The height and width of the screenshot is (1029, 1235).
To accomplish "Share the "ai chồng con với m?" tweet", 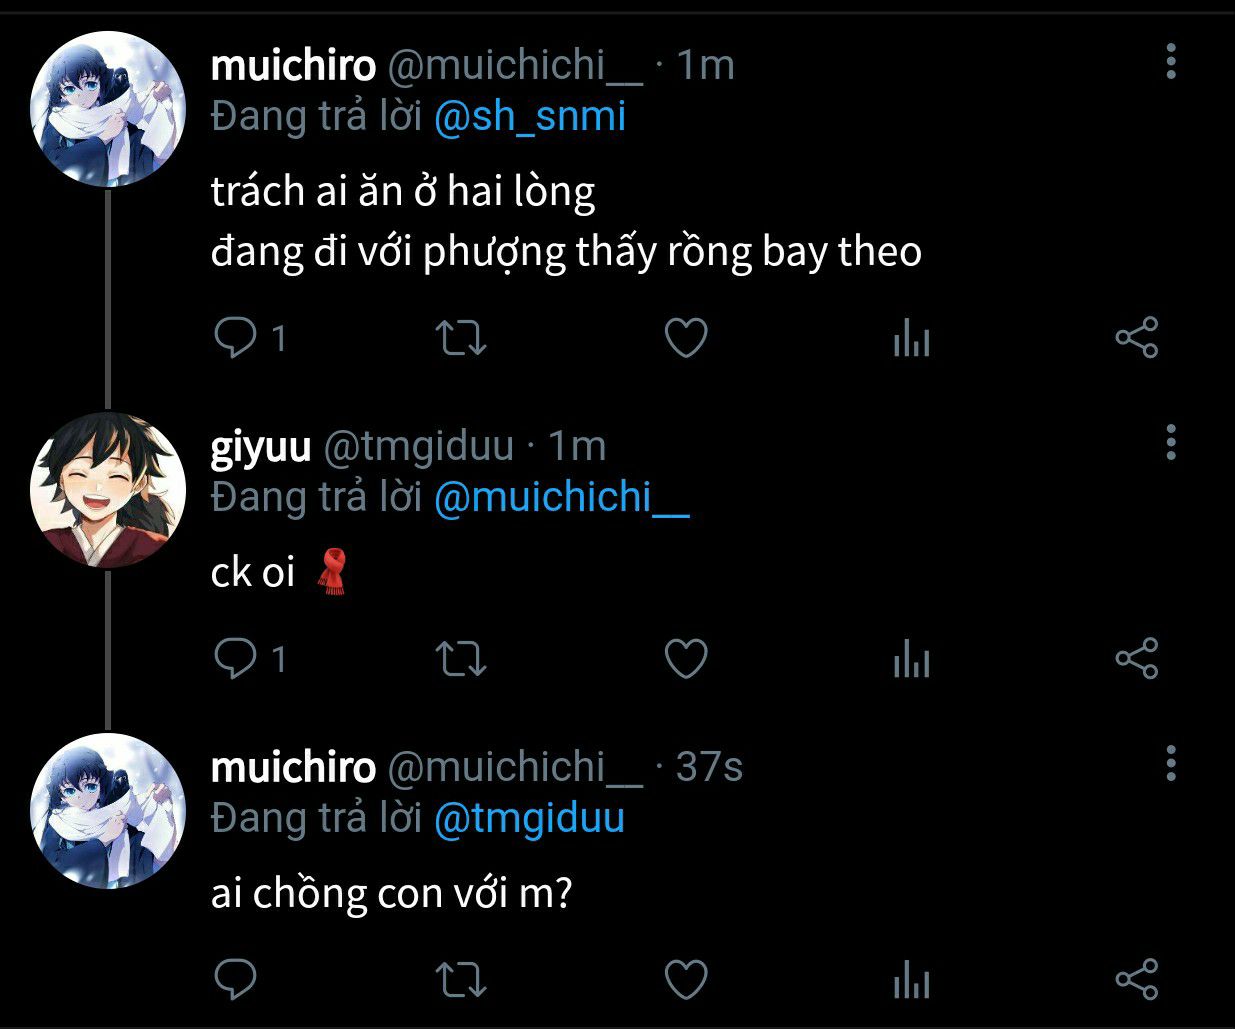I will point(1137,979).
